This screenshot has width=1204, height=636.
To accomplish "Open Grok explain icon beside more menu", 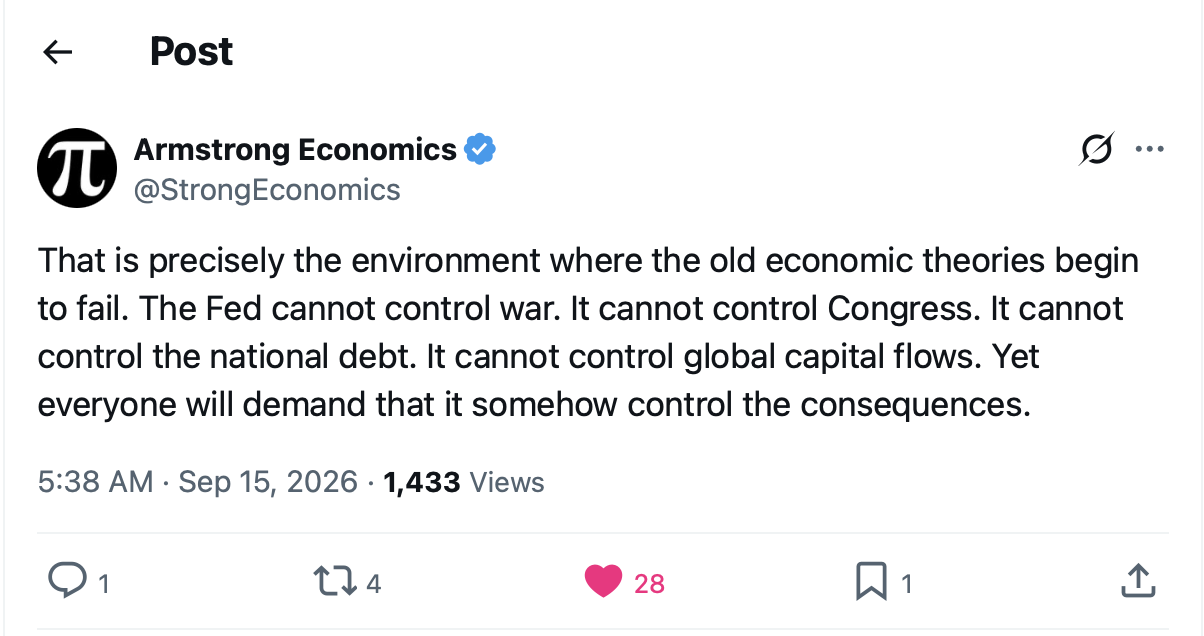I will click(1096, 150).
